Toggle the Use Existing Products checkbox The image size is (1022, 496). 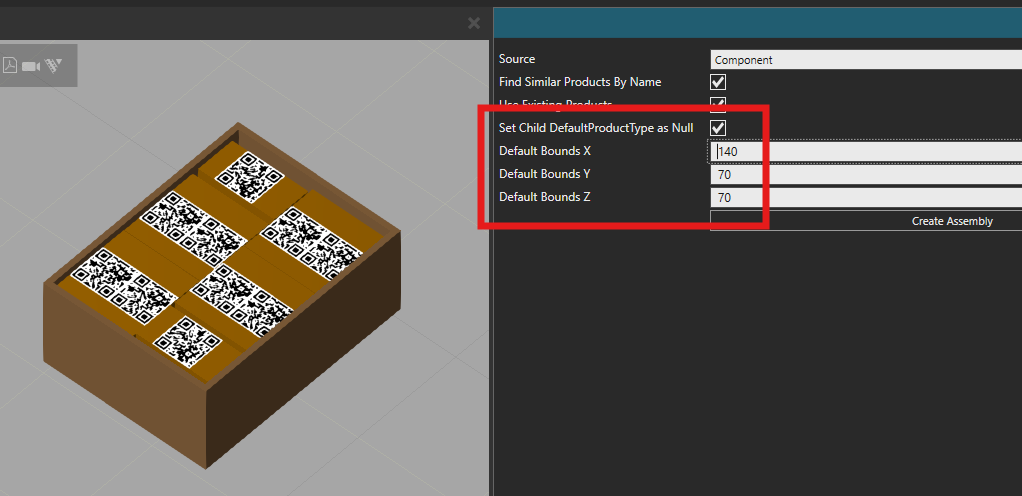coord(718,103)
